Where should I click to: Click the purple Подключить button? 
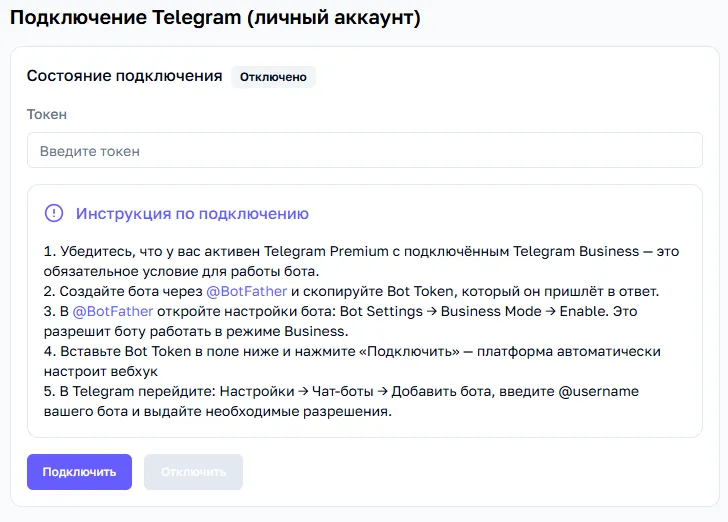click(x=79, y=472)
